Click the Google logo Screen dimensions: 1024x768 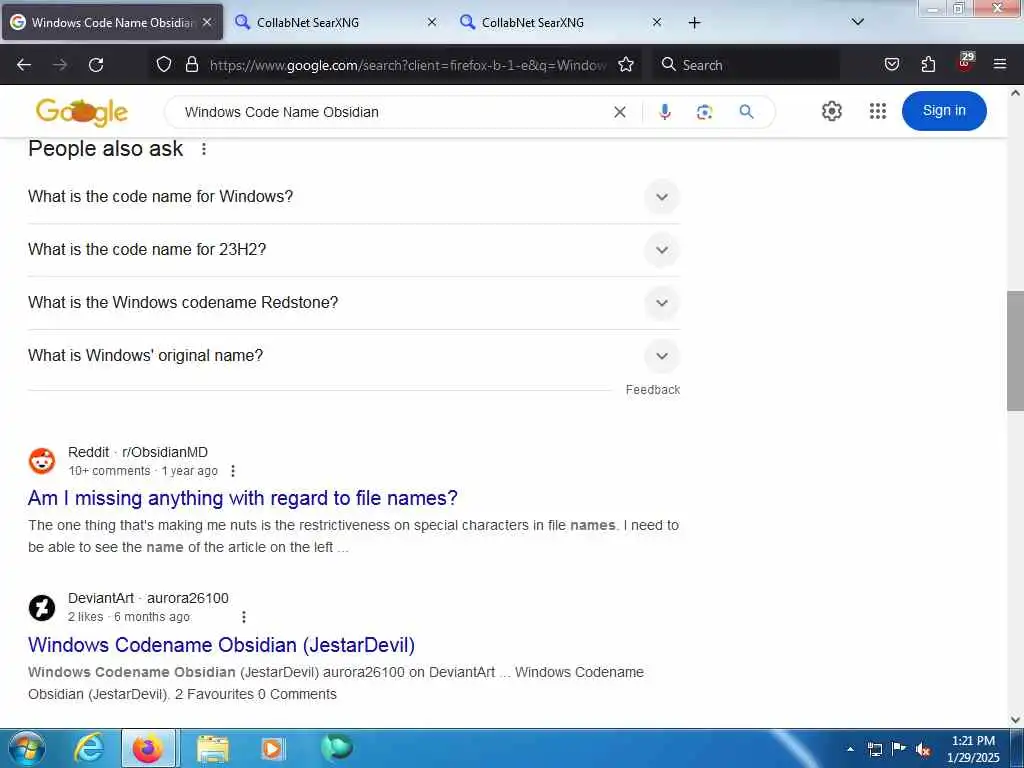pyautogui.click(x=82, y=112)
